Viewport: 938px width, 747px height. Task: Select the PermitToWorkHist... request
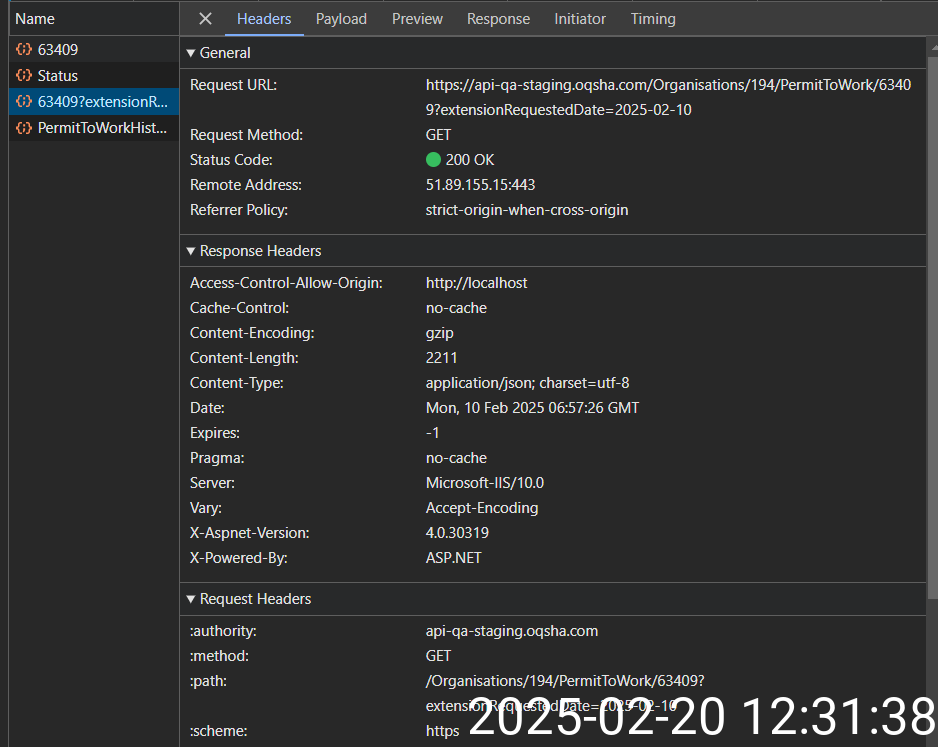point(102,128)
